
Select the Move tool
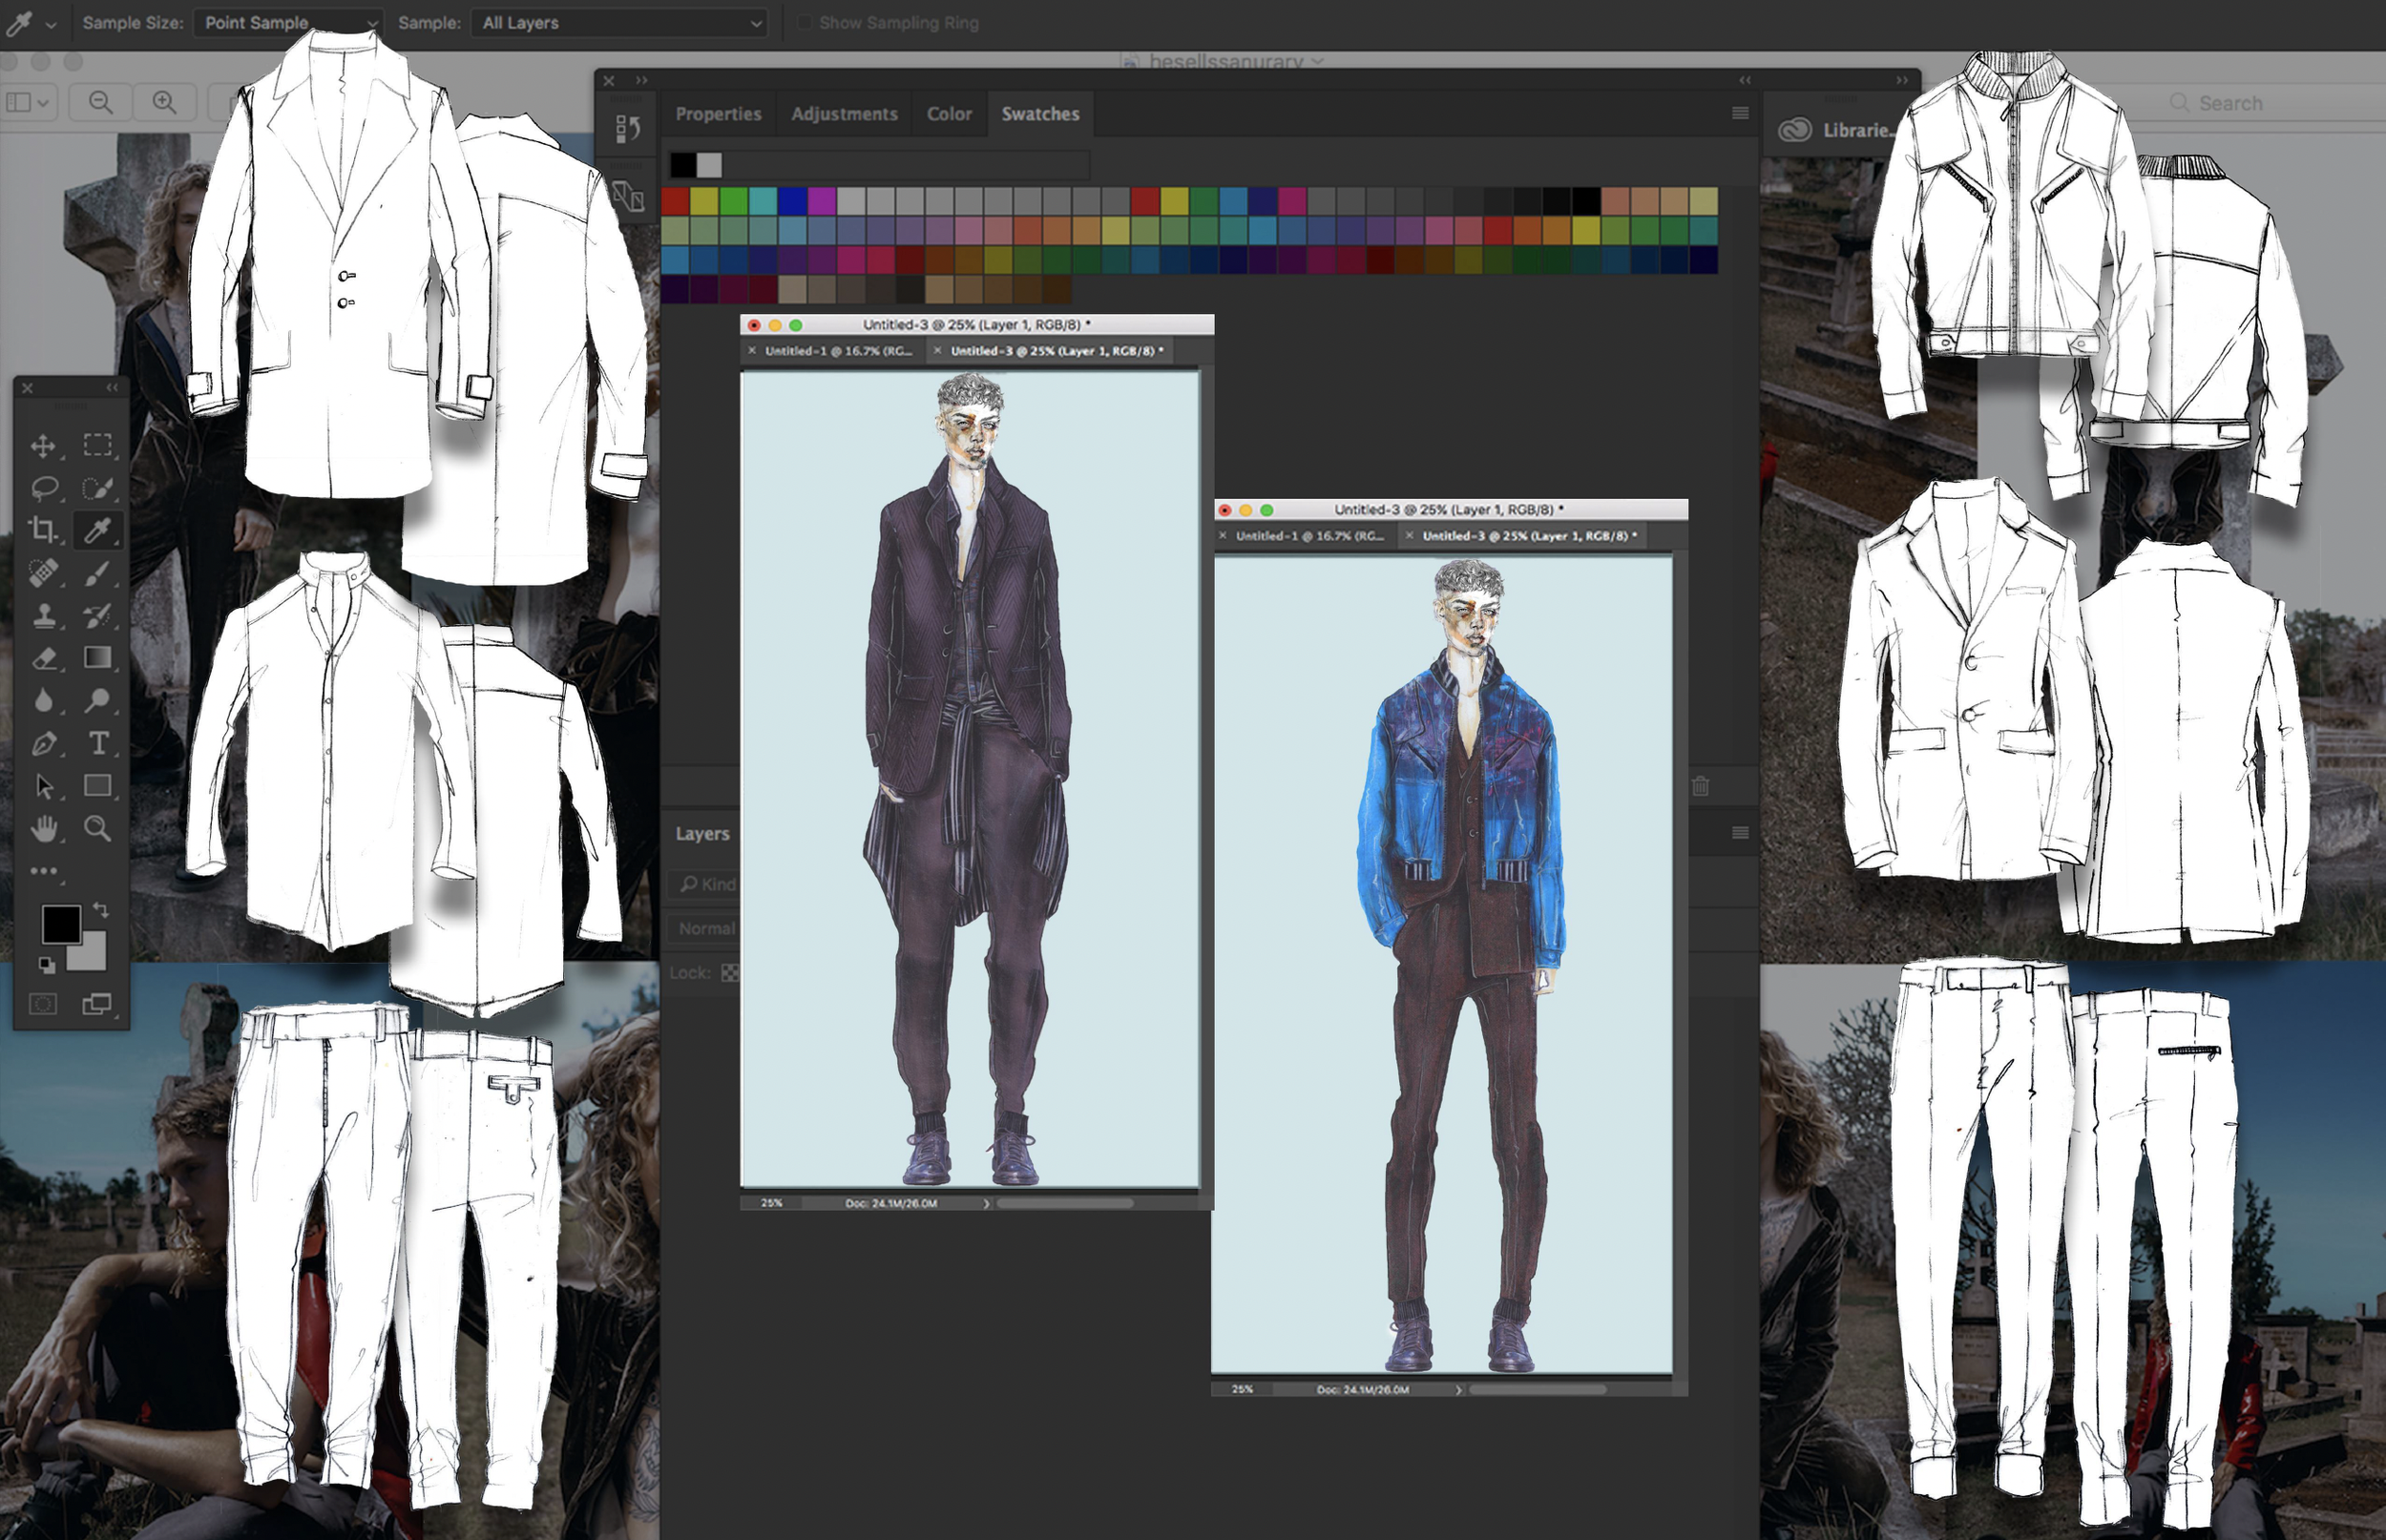point(42,445)
